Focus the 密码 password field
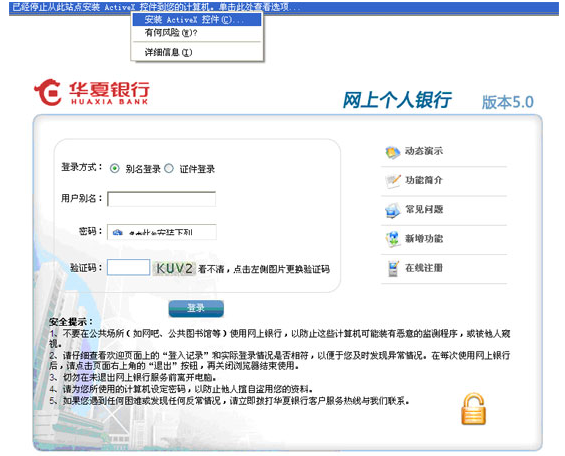The image size is (565, 456). pyautogui.click(x=161, y=232)
